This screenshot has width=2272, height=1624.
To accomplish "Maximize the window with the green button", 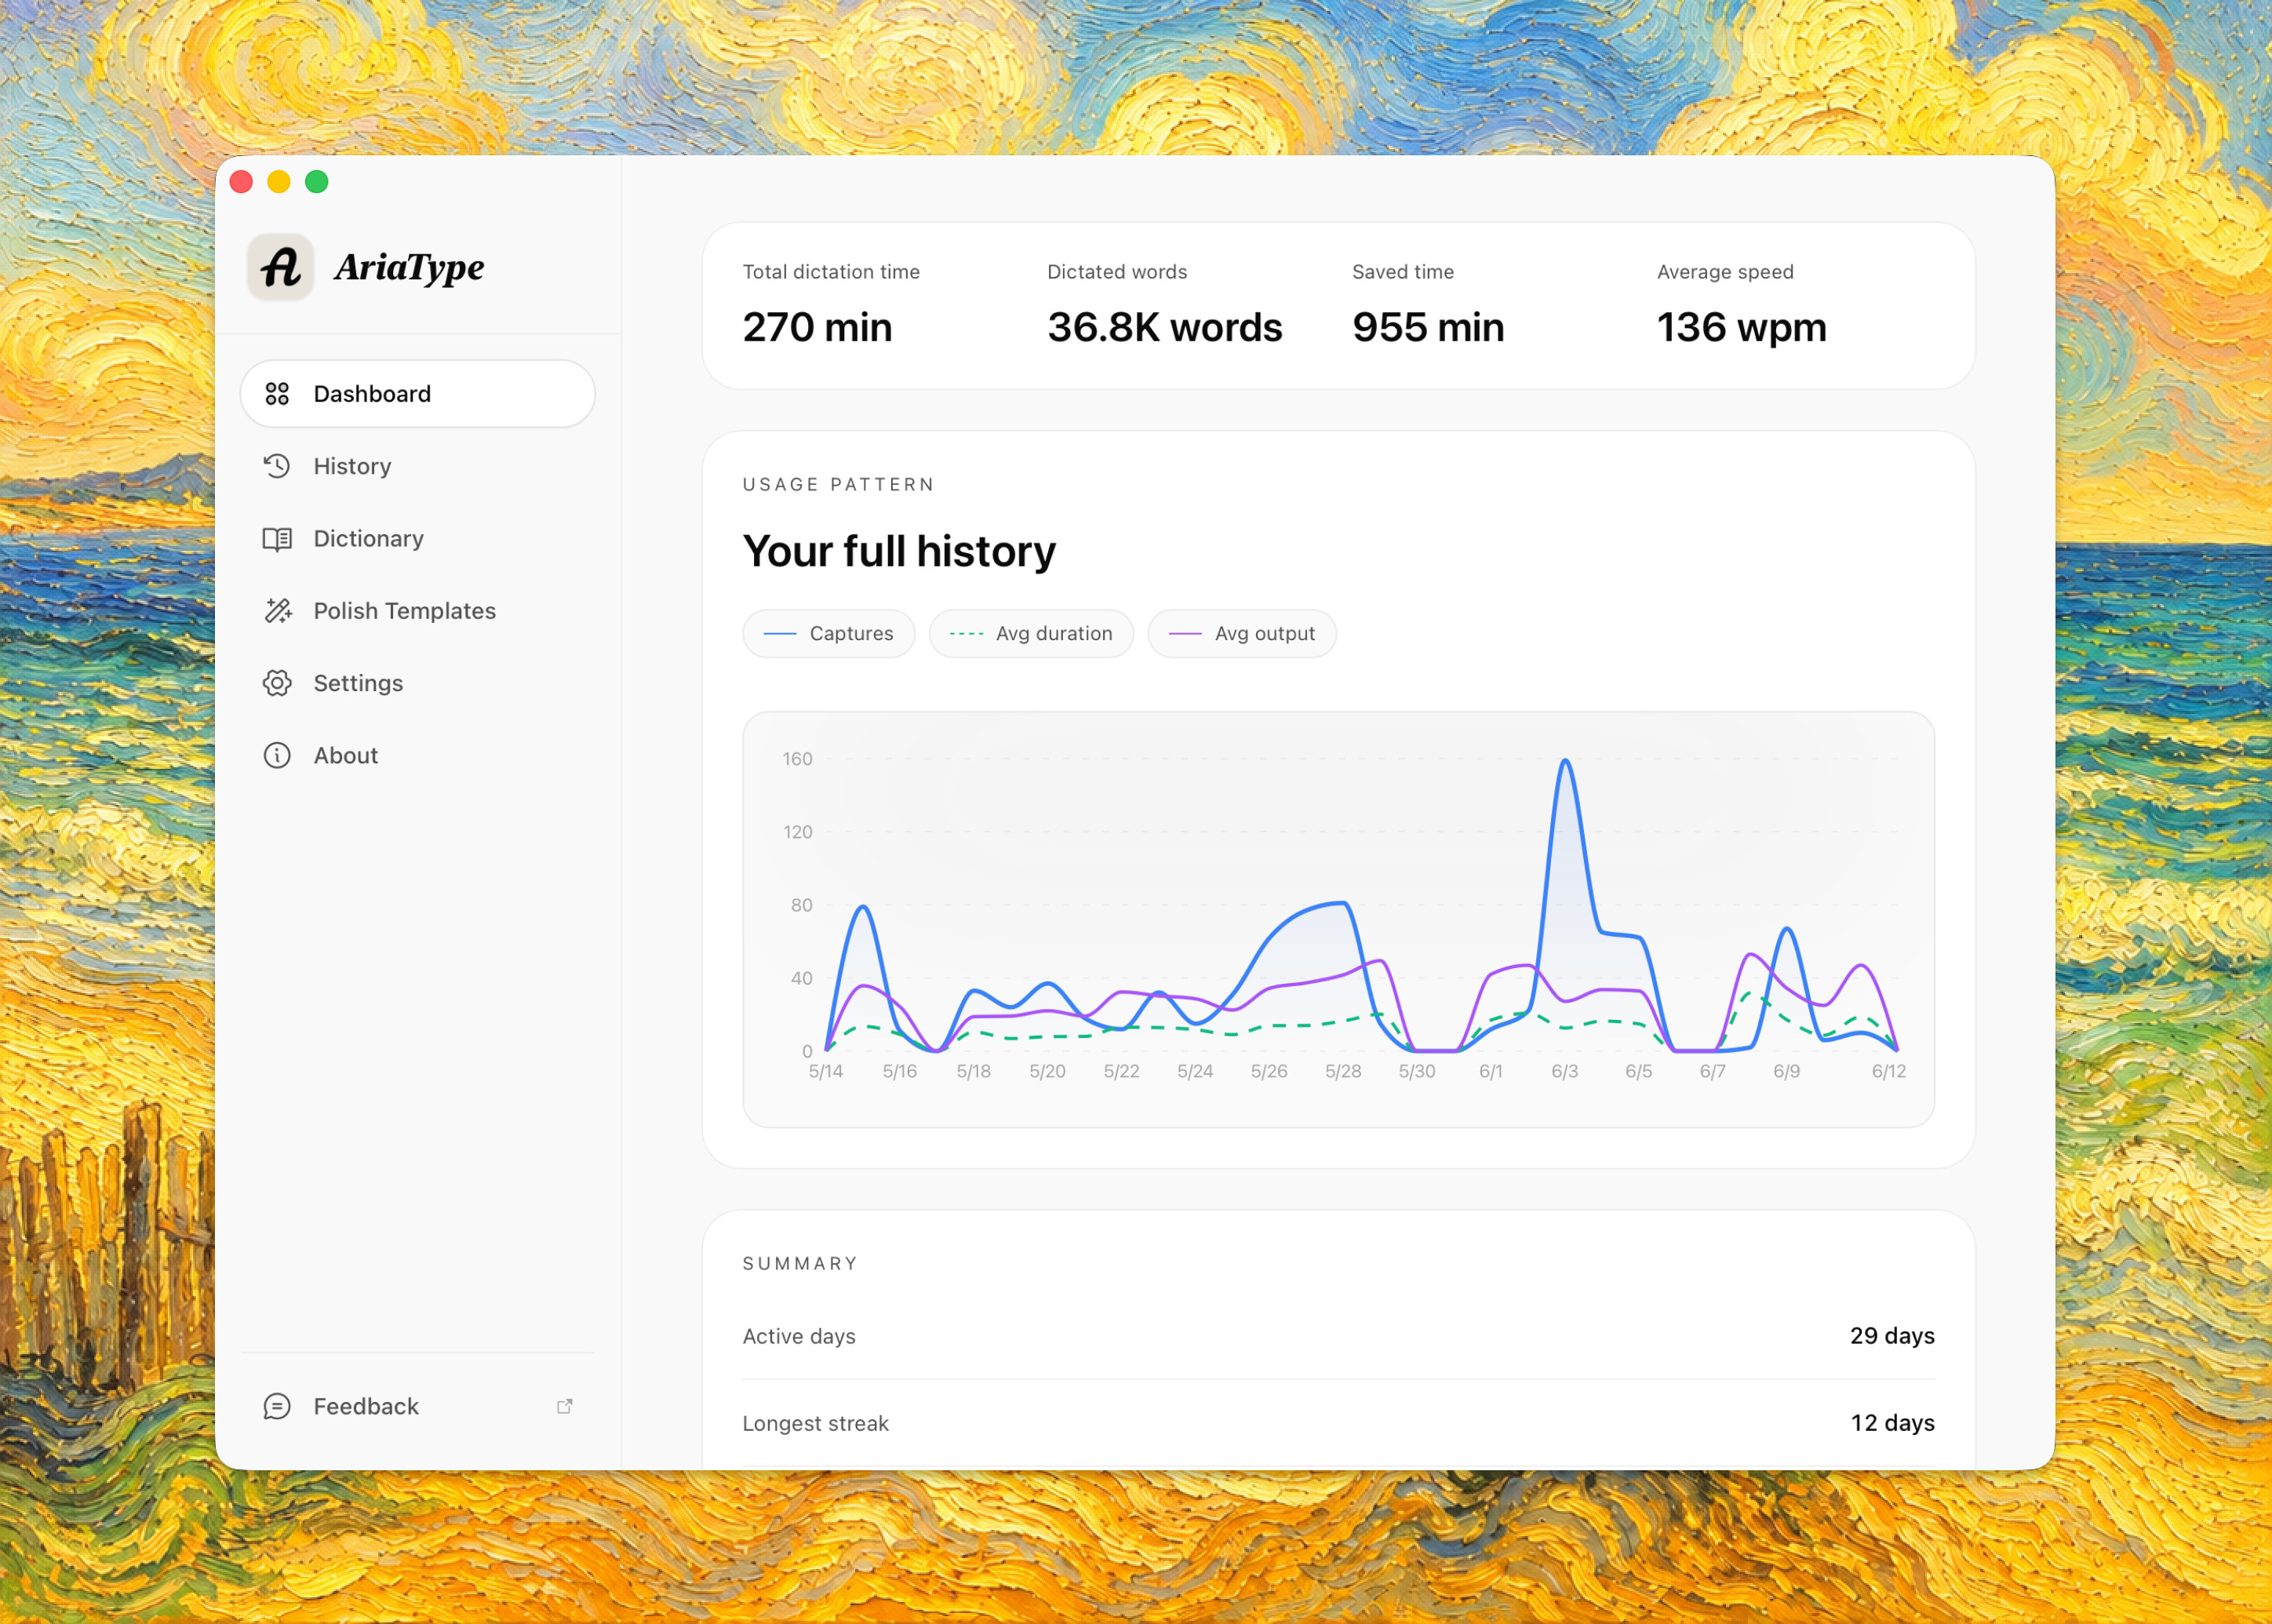I will point(317,182).
